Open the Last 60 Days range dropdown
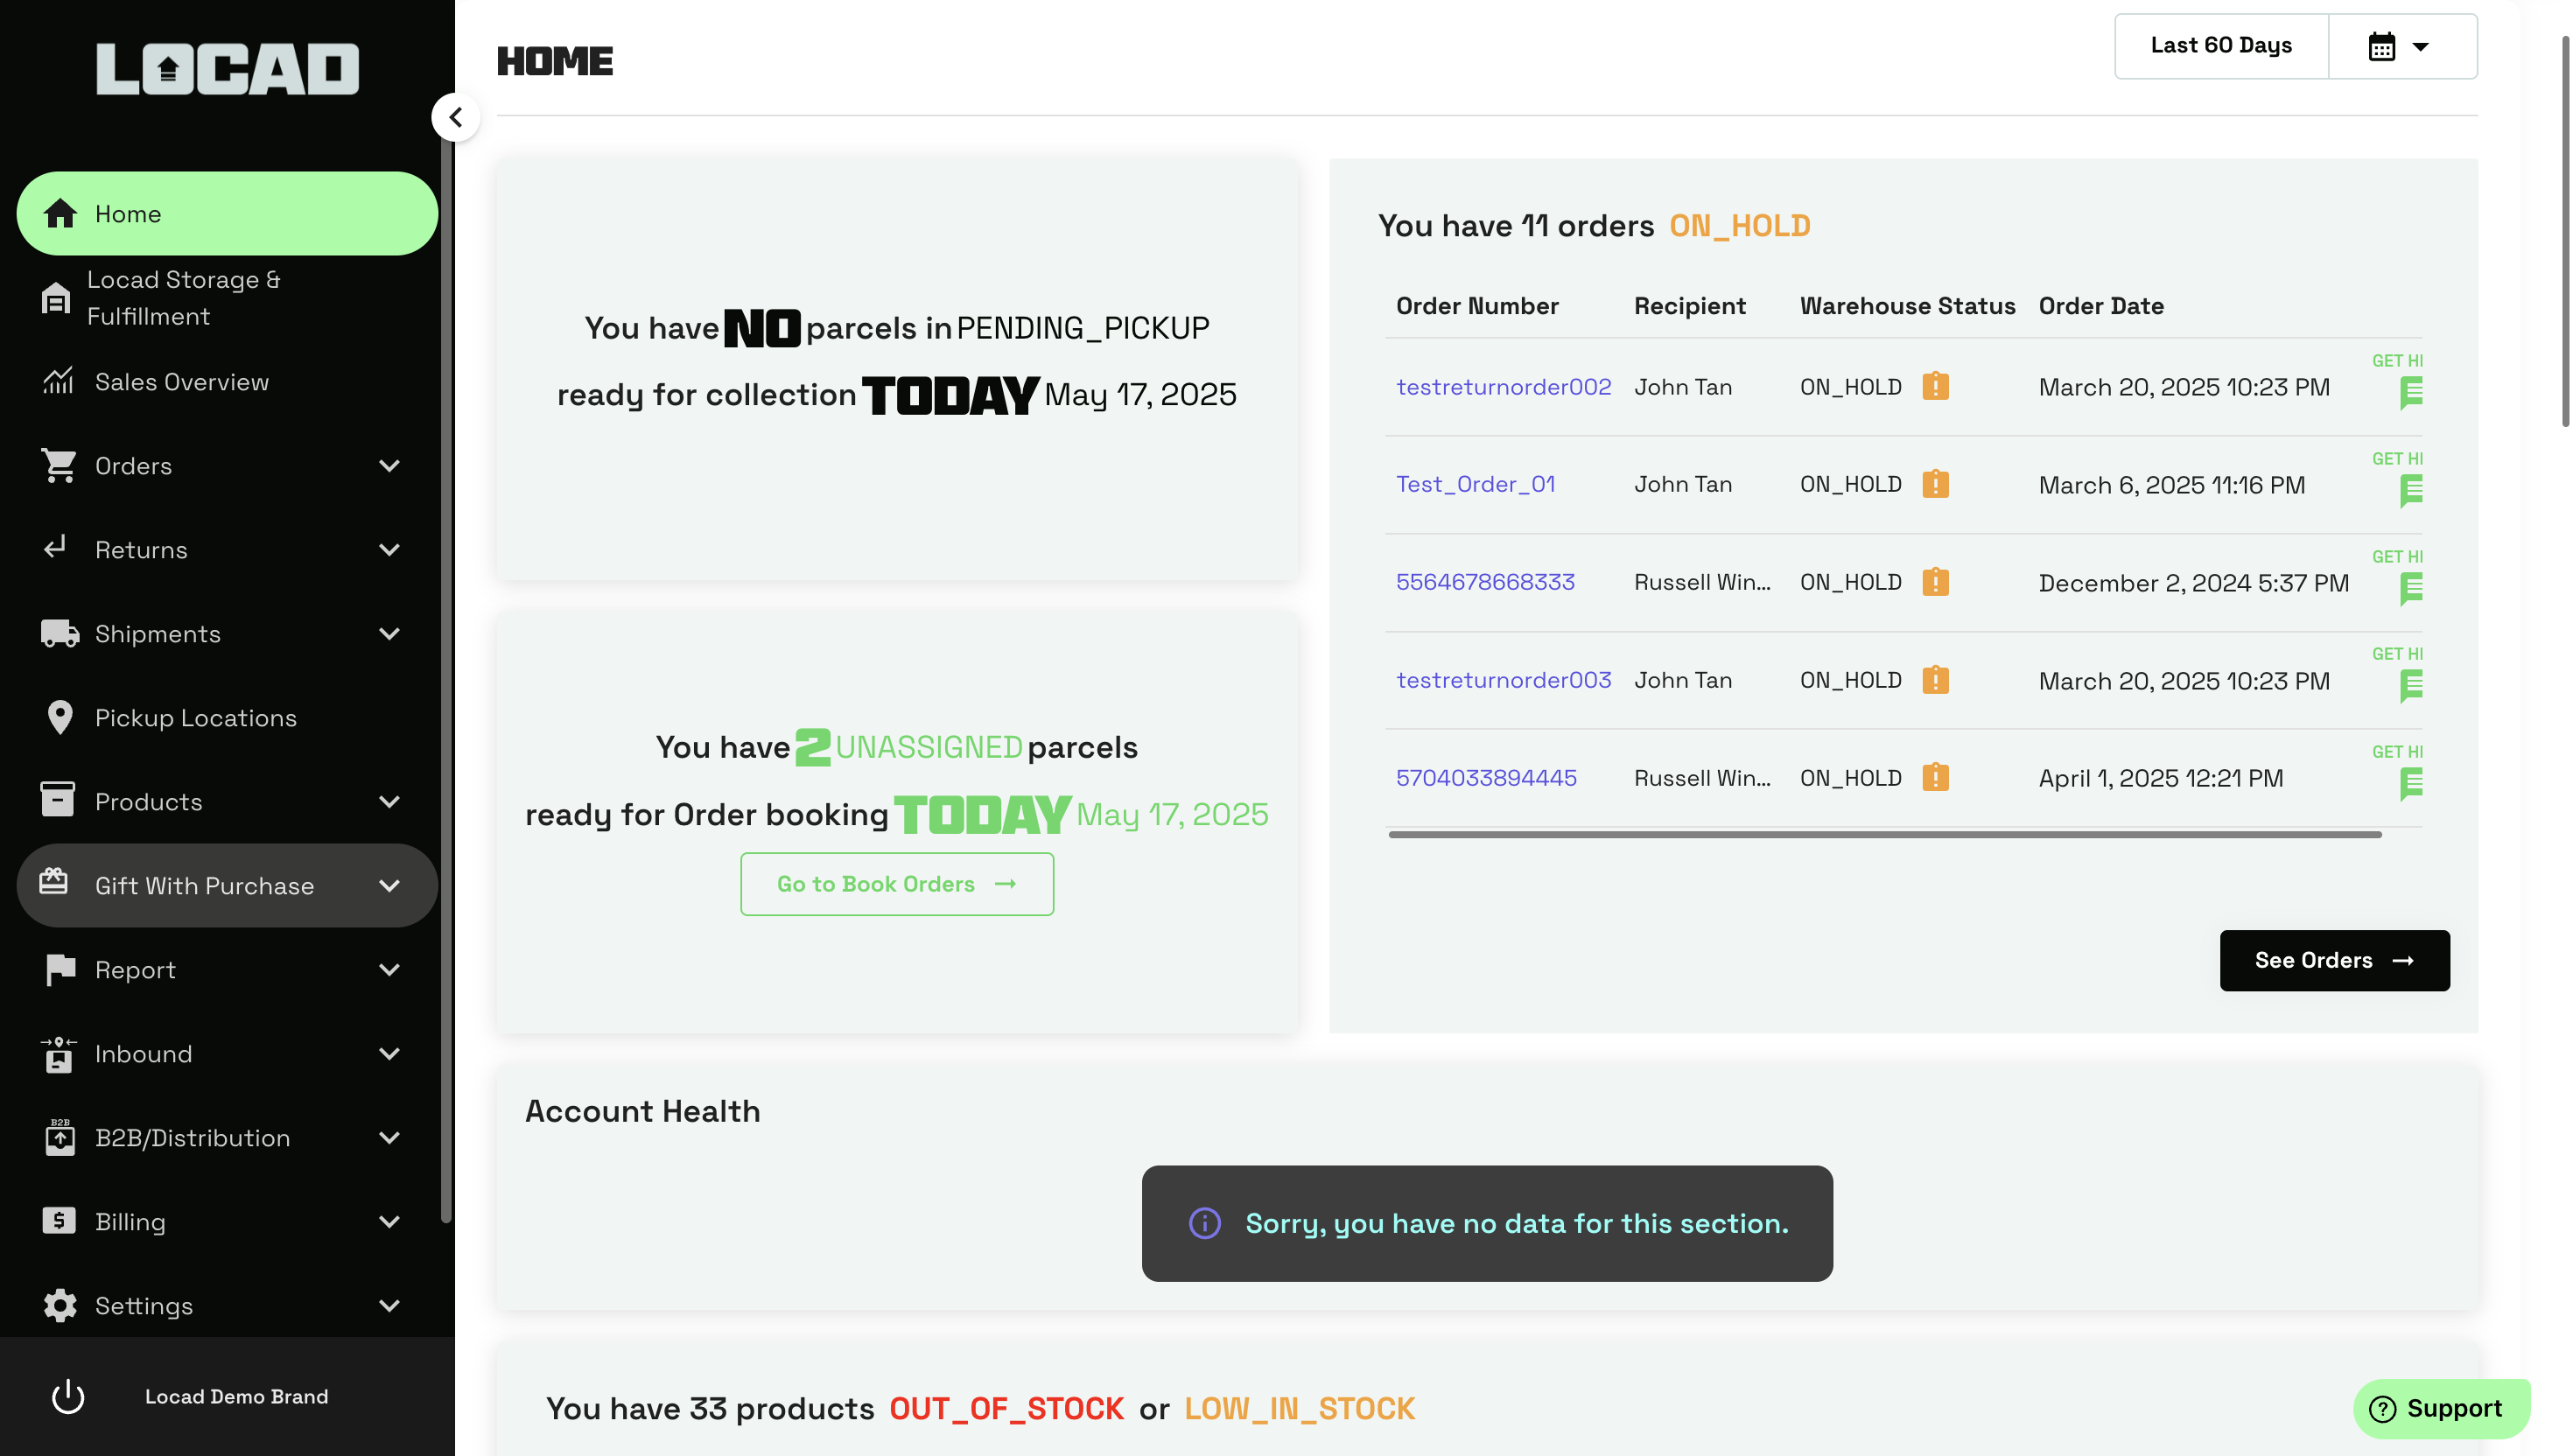This screenshot has width=2573, height=1456. 2220,46
